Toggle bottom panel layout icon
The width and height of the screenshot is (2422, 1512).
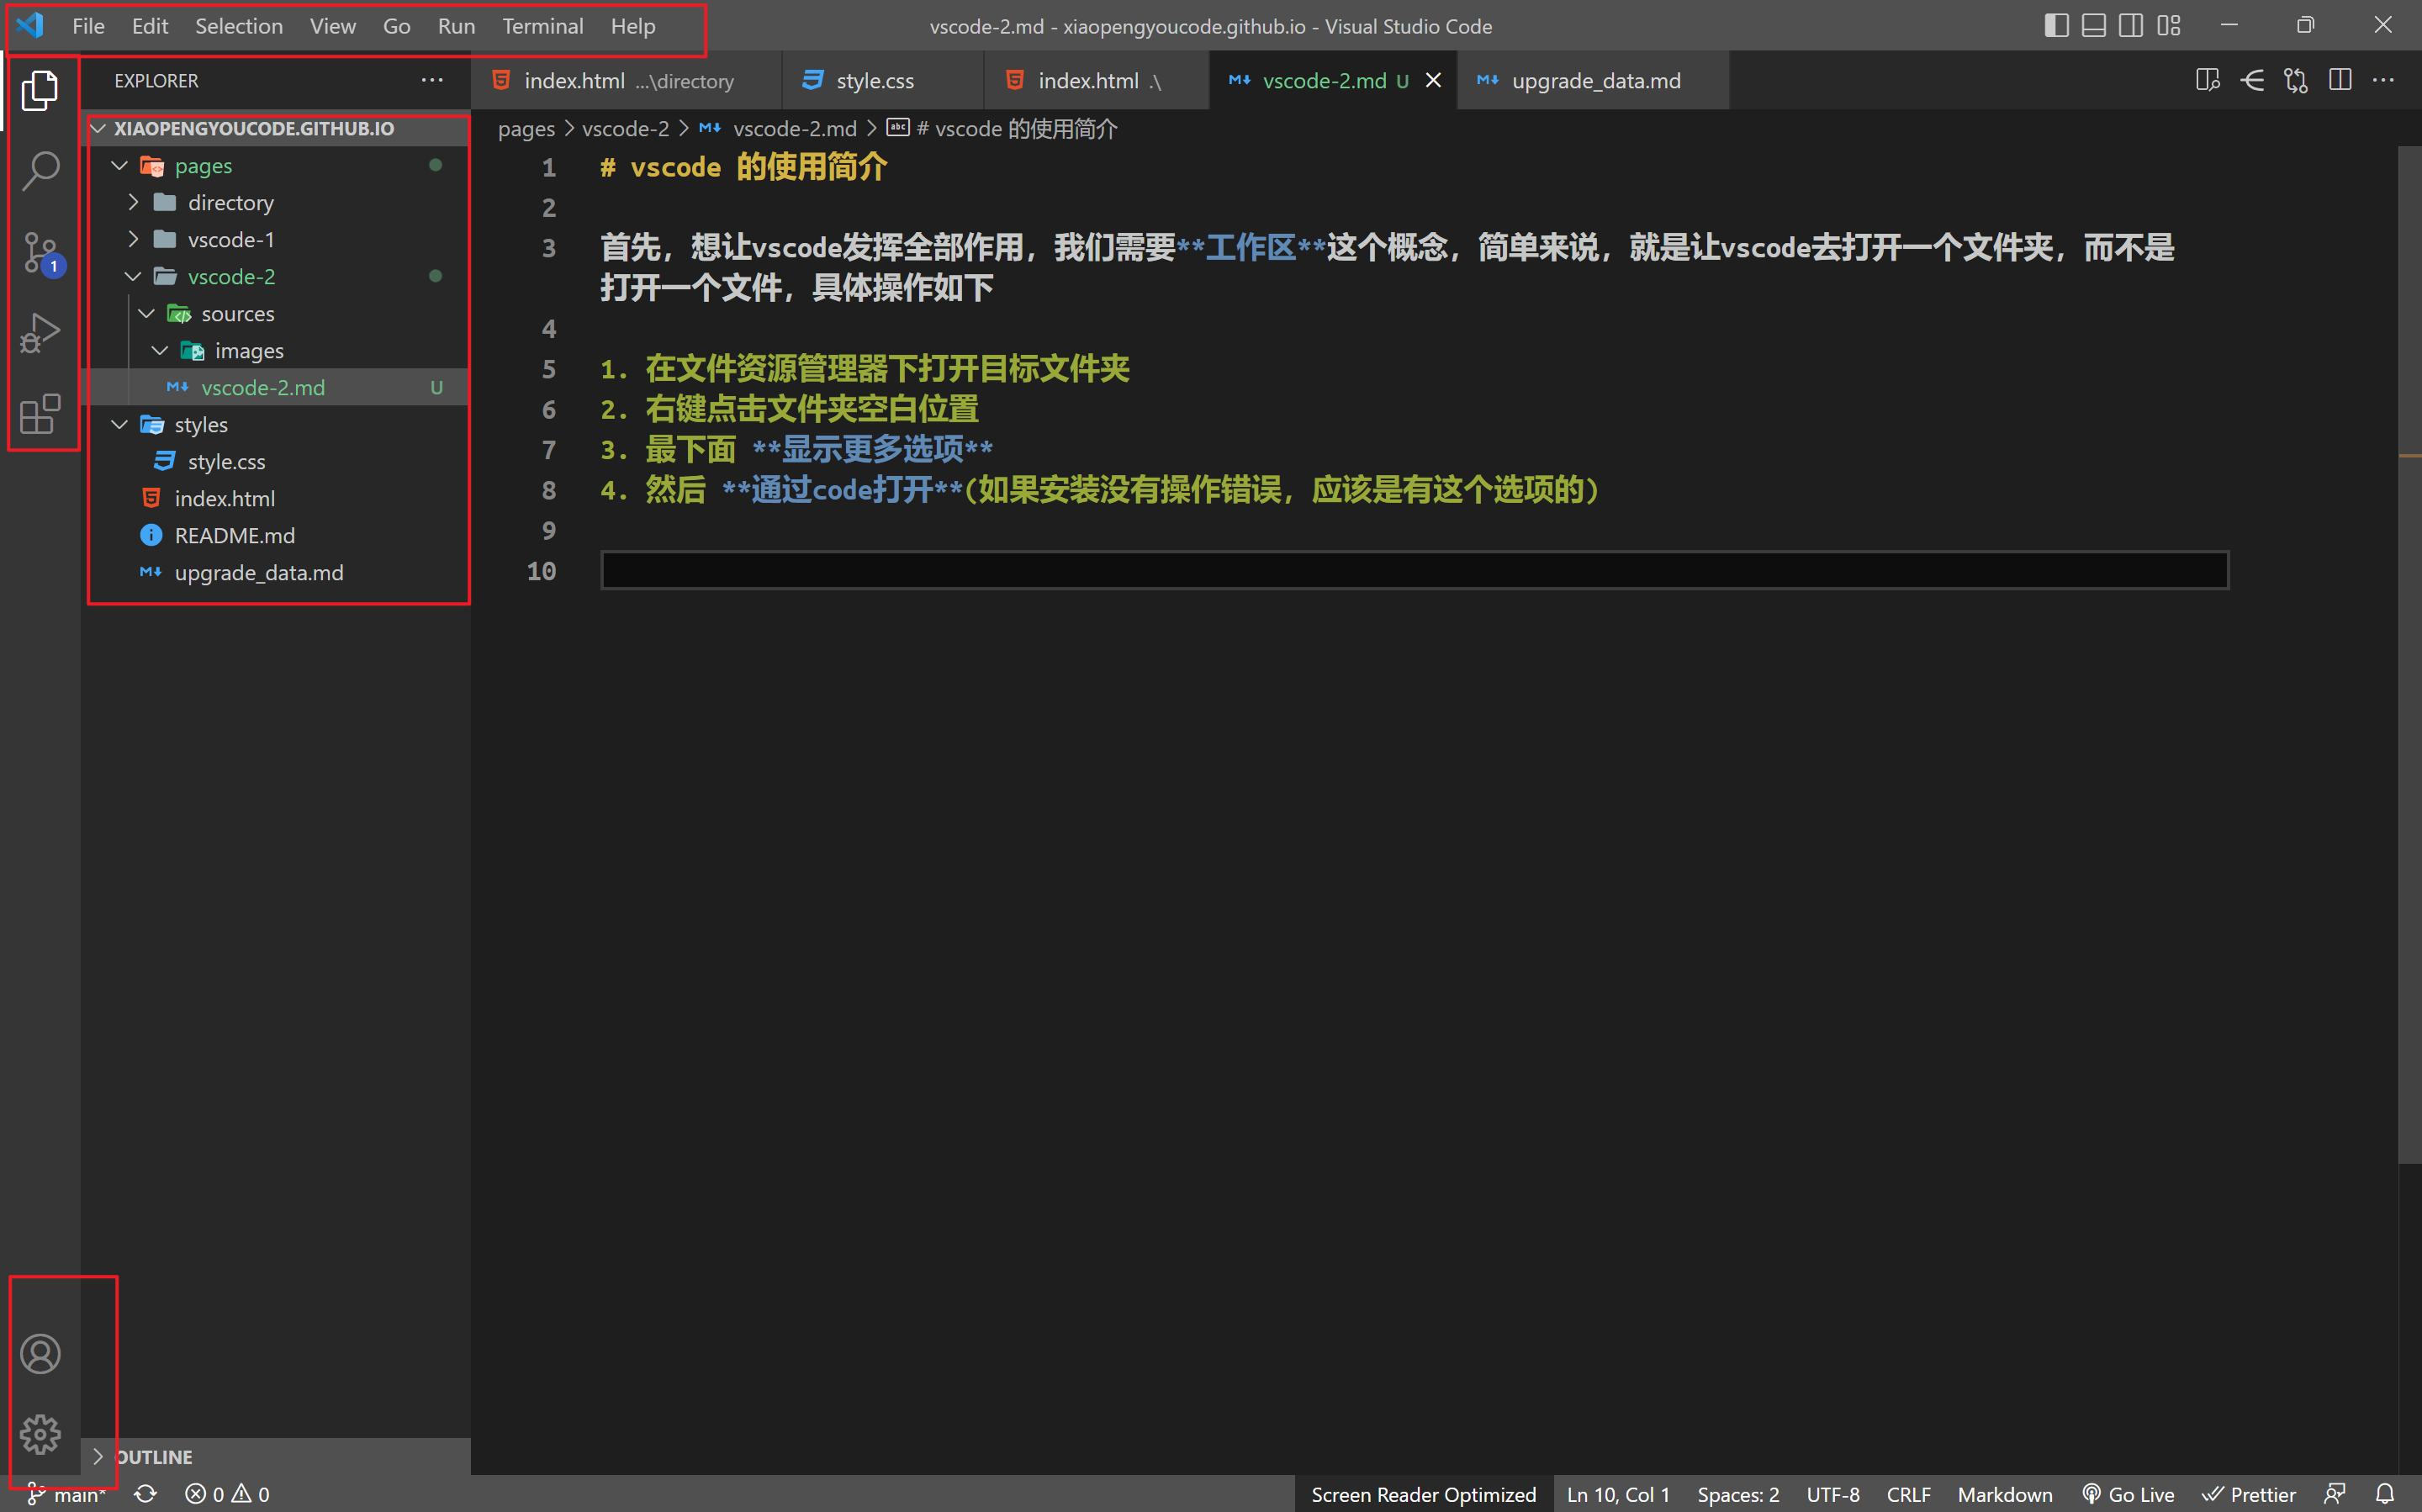click(x=2093, y=25)
